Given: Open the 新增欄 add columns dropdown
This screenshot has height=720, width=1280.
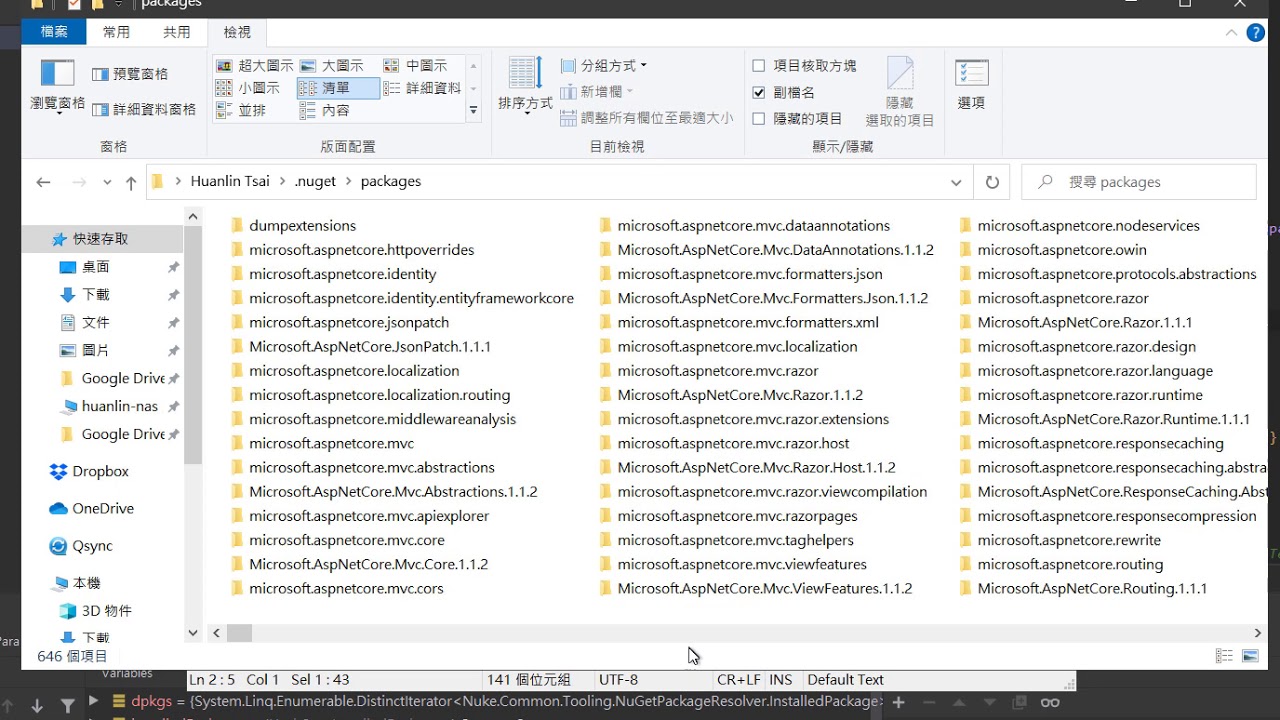Looking at the screenshot, I should [x=598, y=92].
